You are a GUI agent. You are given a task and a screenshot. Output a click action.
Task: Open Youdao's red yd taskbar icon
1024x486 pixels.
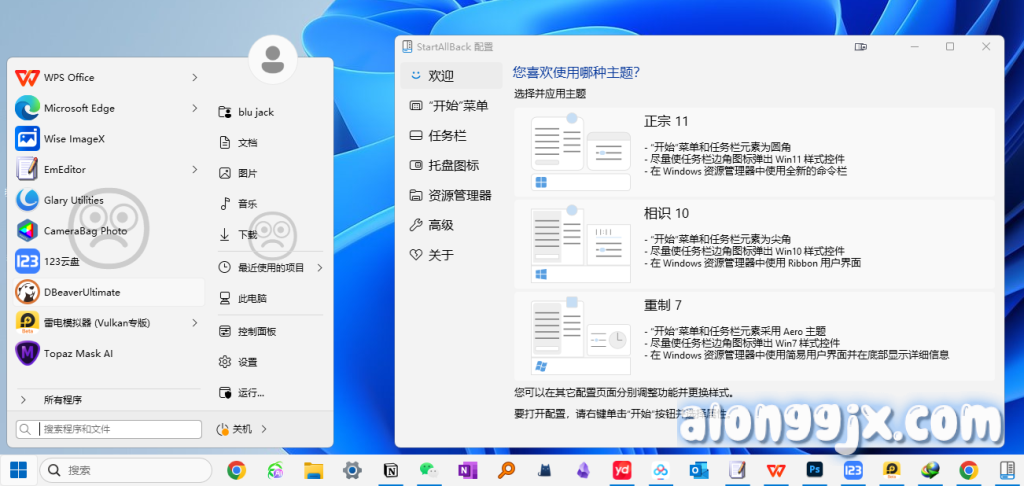tap(621, 470)
